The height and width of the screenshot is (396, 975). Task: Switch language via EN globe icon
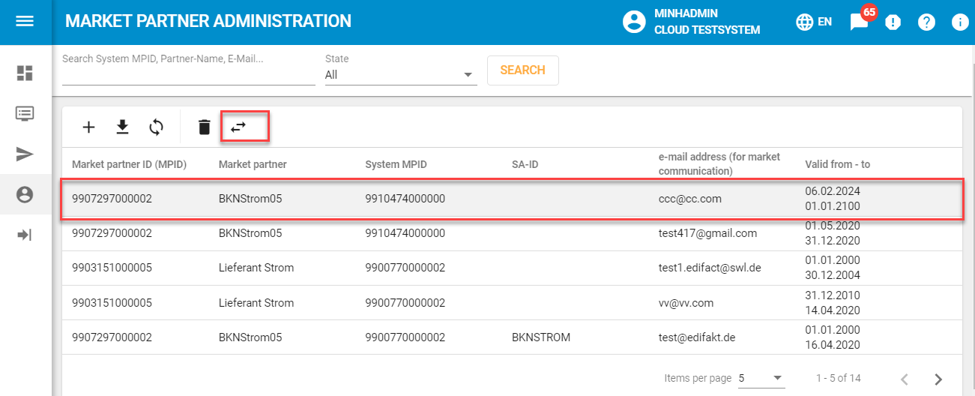(x=814, y=22)
